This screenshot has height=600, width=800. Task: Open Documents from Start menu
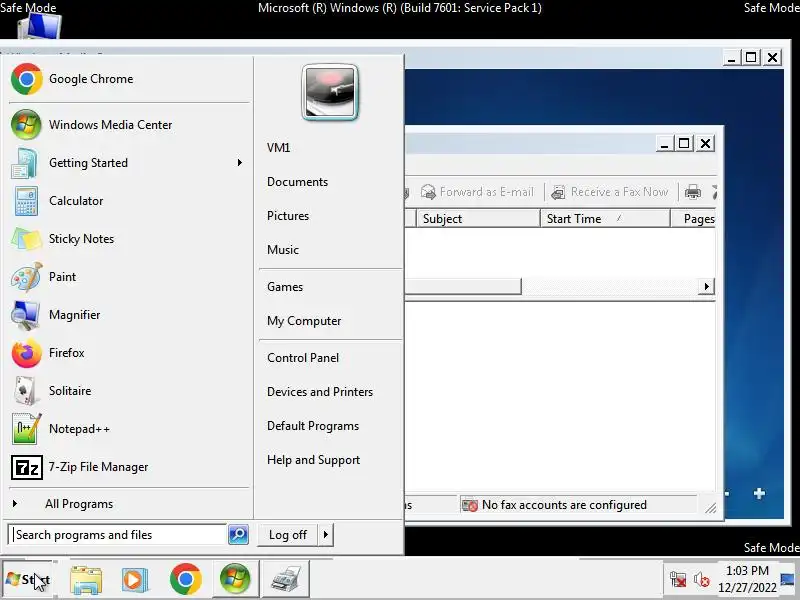click(x=297, y=182)
